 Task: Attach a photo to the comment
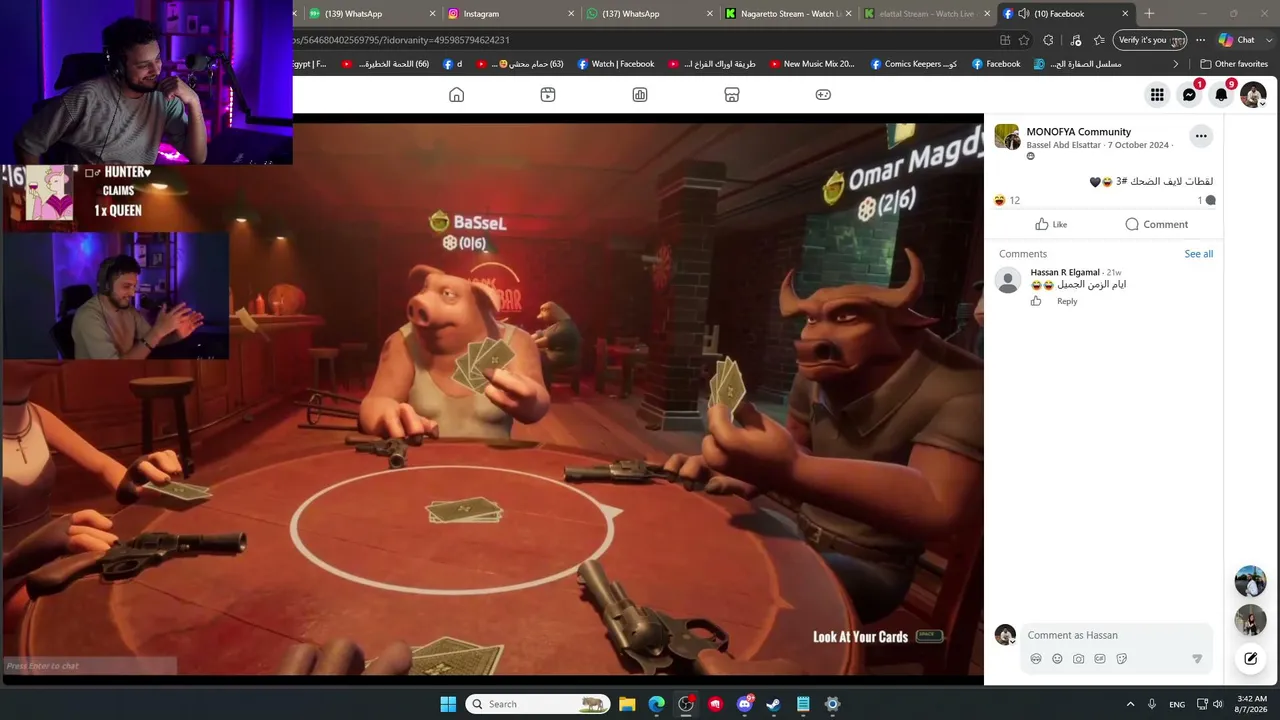tap(1078, 659)
